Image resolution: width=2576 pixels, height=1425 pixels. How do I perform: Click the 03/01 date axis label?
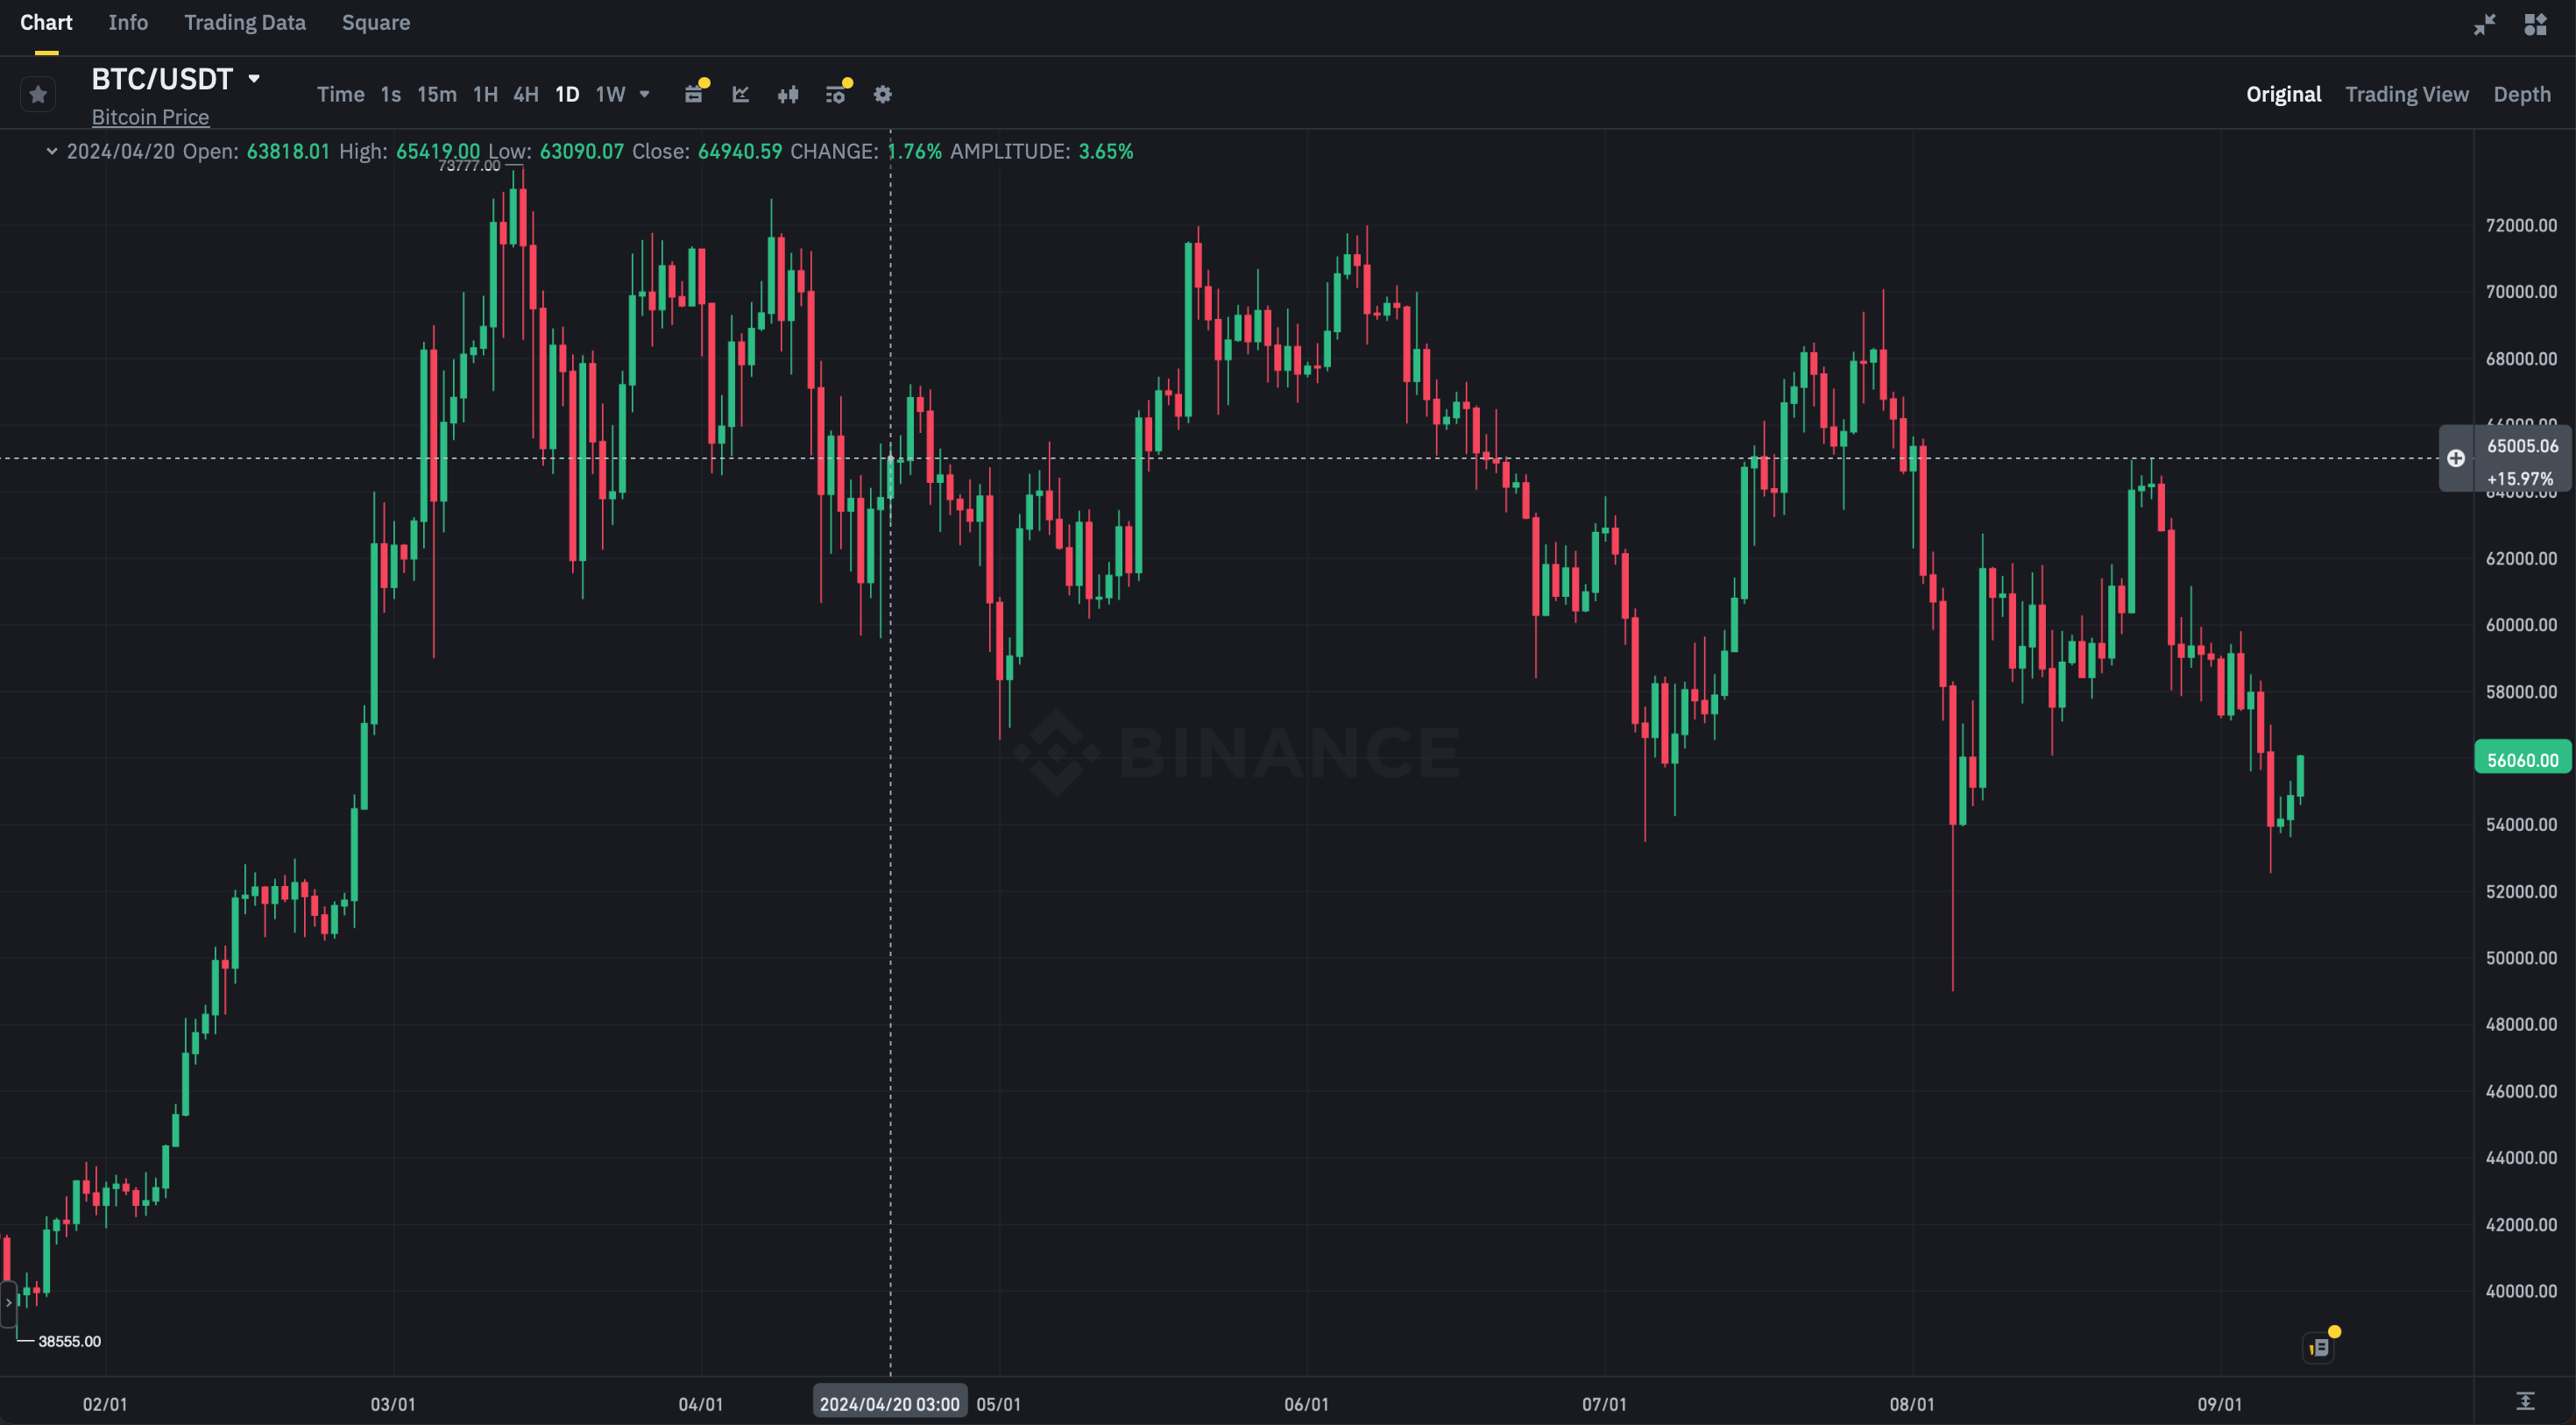393,1404
